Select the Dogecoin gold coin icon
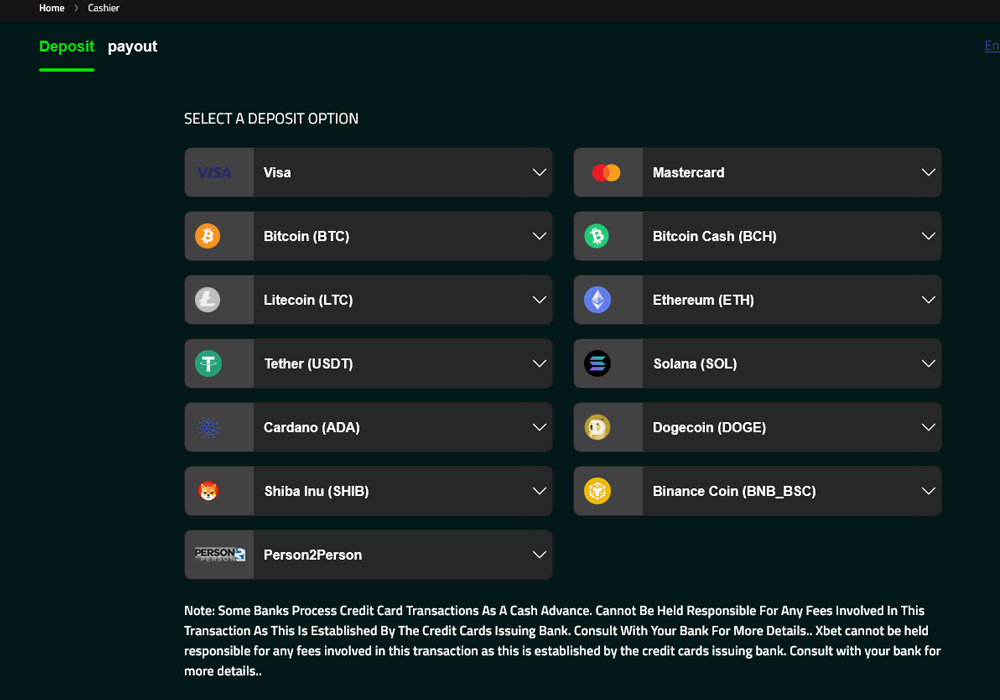The height and width of the screenshot is (700, 1000). [x=597, y=427]
